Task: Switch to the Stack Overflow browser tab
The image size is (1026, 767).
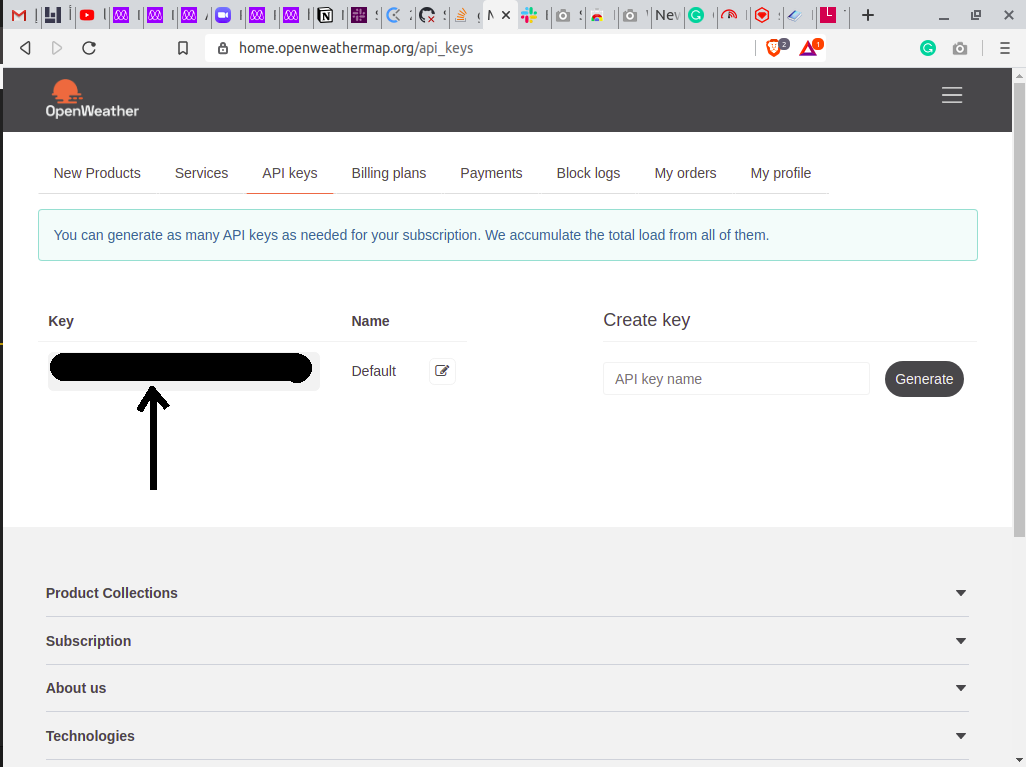Action: click(x=461, y=15)
